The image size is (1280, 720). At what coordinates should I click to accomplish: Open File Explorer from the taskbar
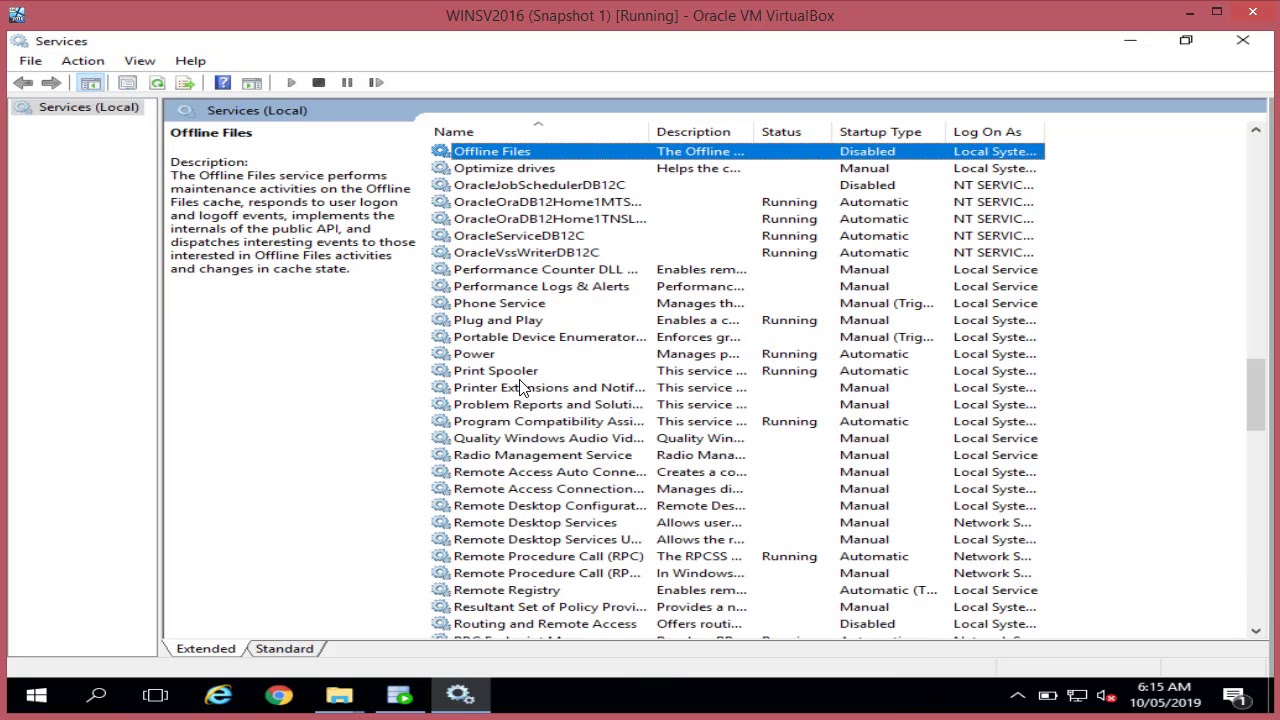click(339, 696)
